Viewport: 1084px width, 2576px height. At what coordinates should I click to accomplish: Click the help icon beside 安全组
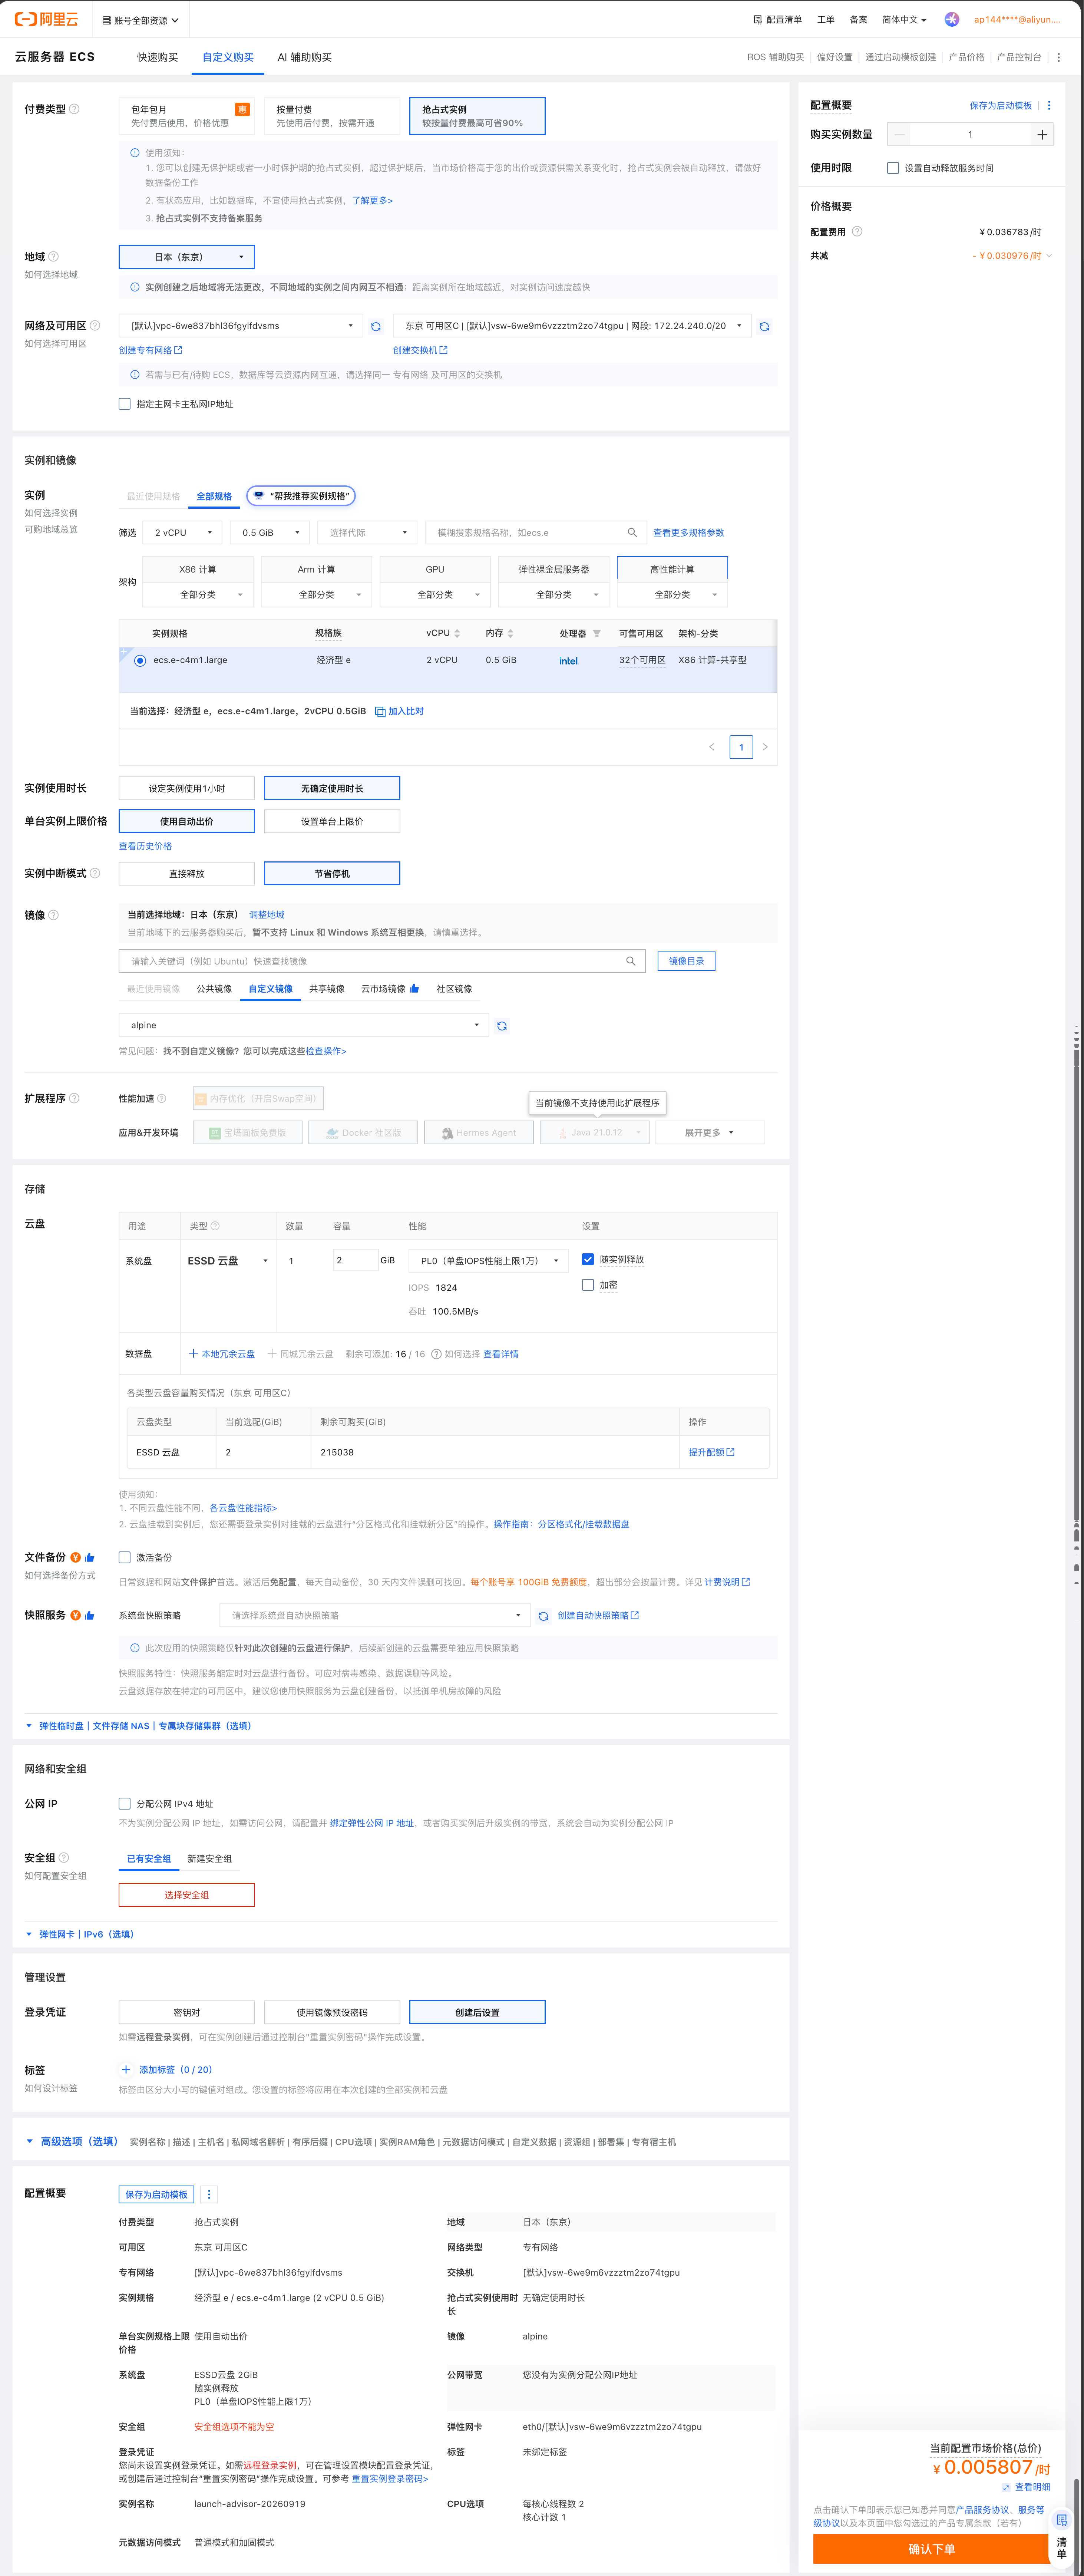point(64,1858)
